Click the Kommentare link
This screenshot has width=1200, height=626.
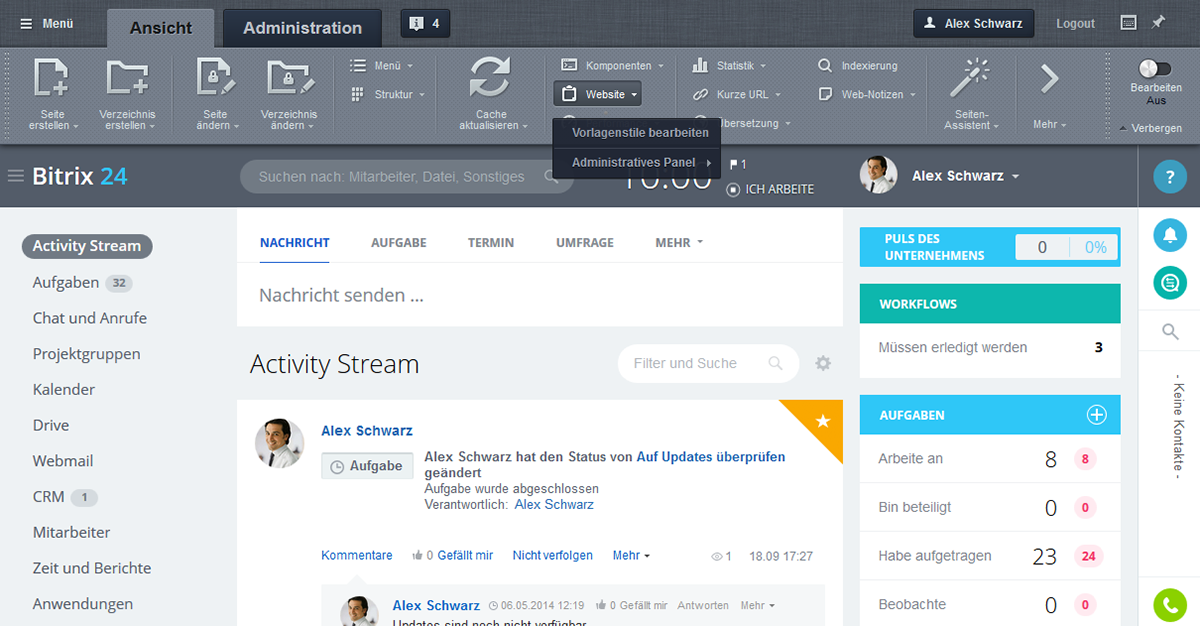click(357, 556)
